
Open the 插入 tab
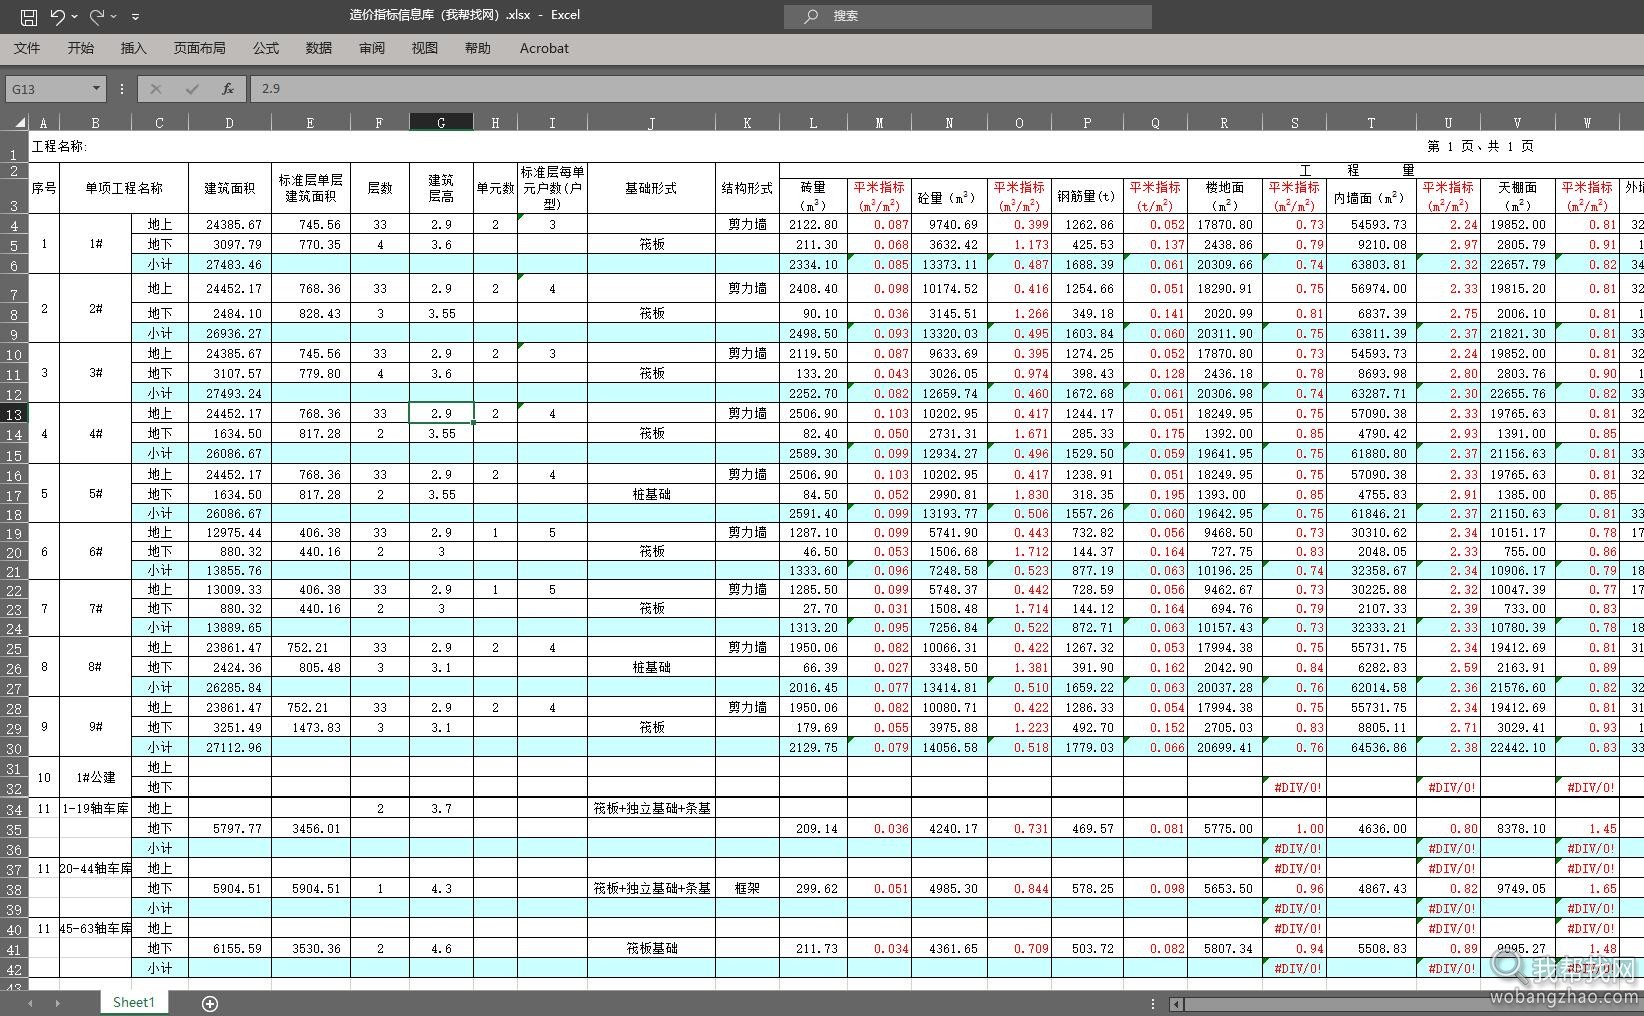(x=133, y=48)
